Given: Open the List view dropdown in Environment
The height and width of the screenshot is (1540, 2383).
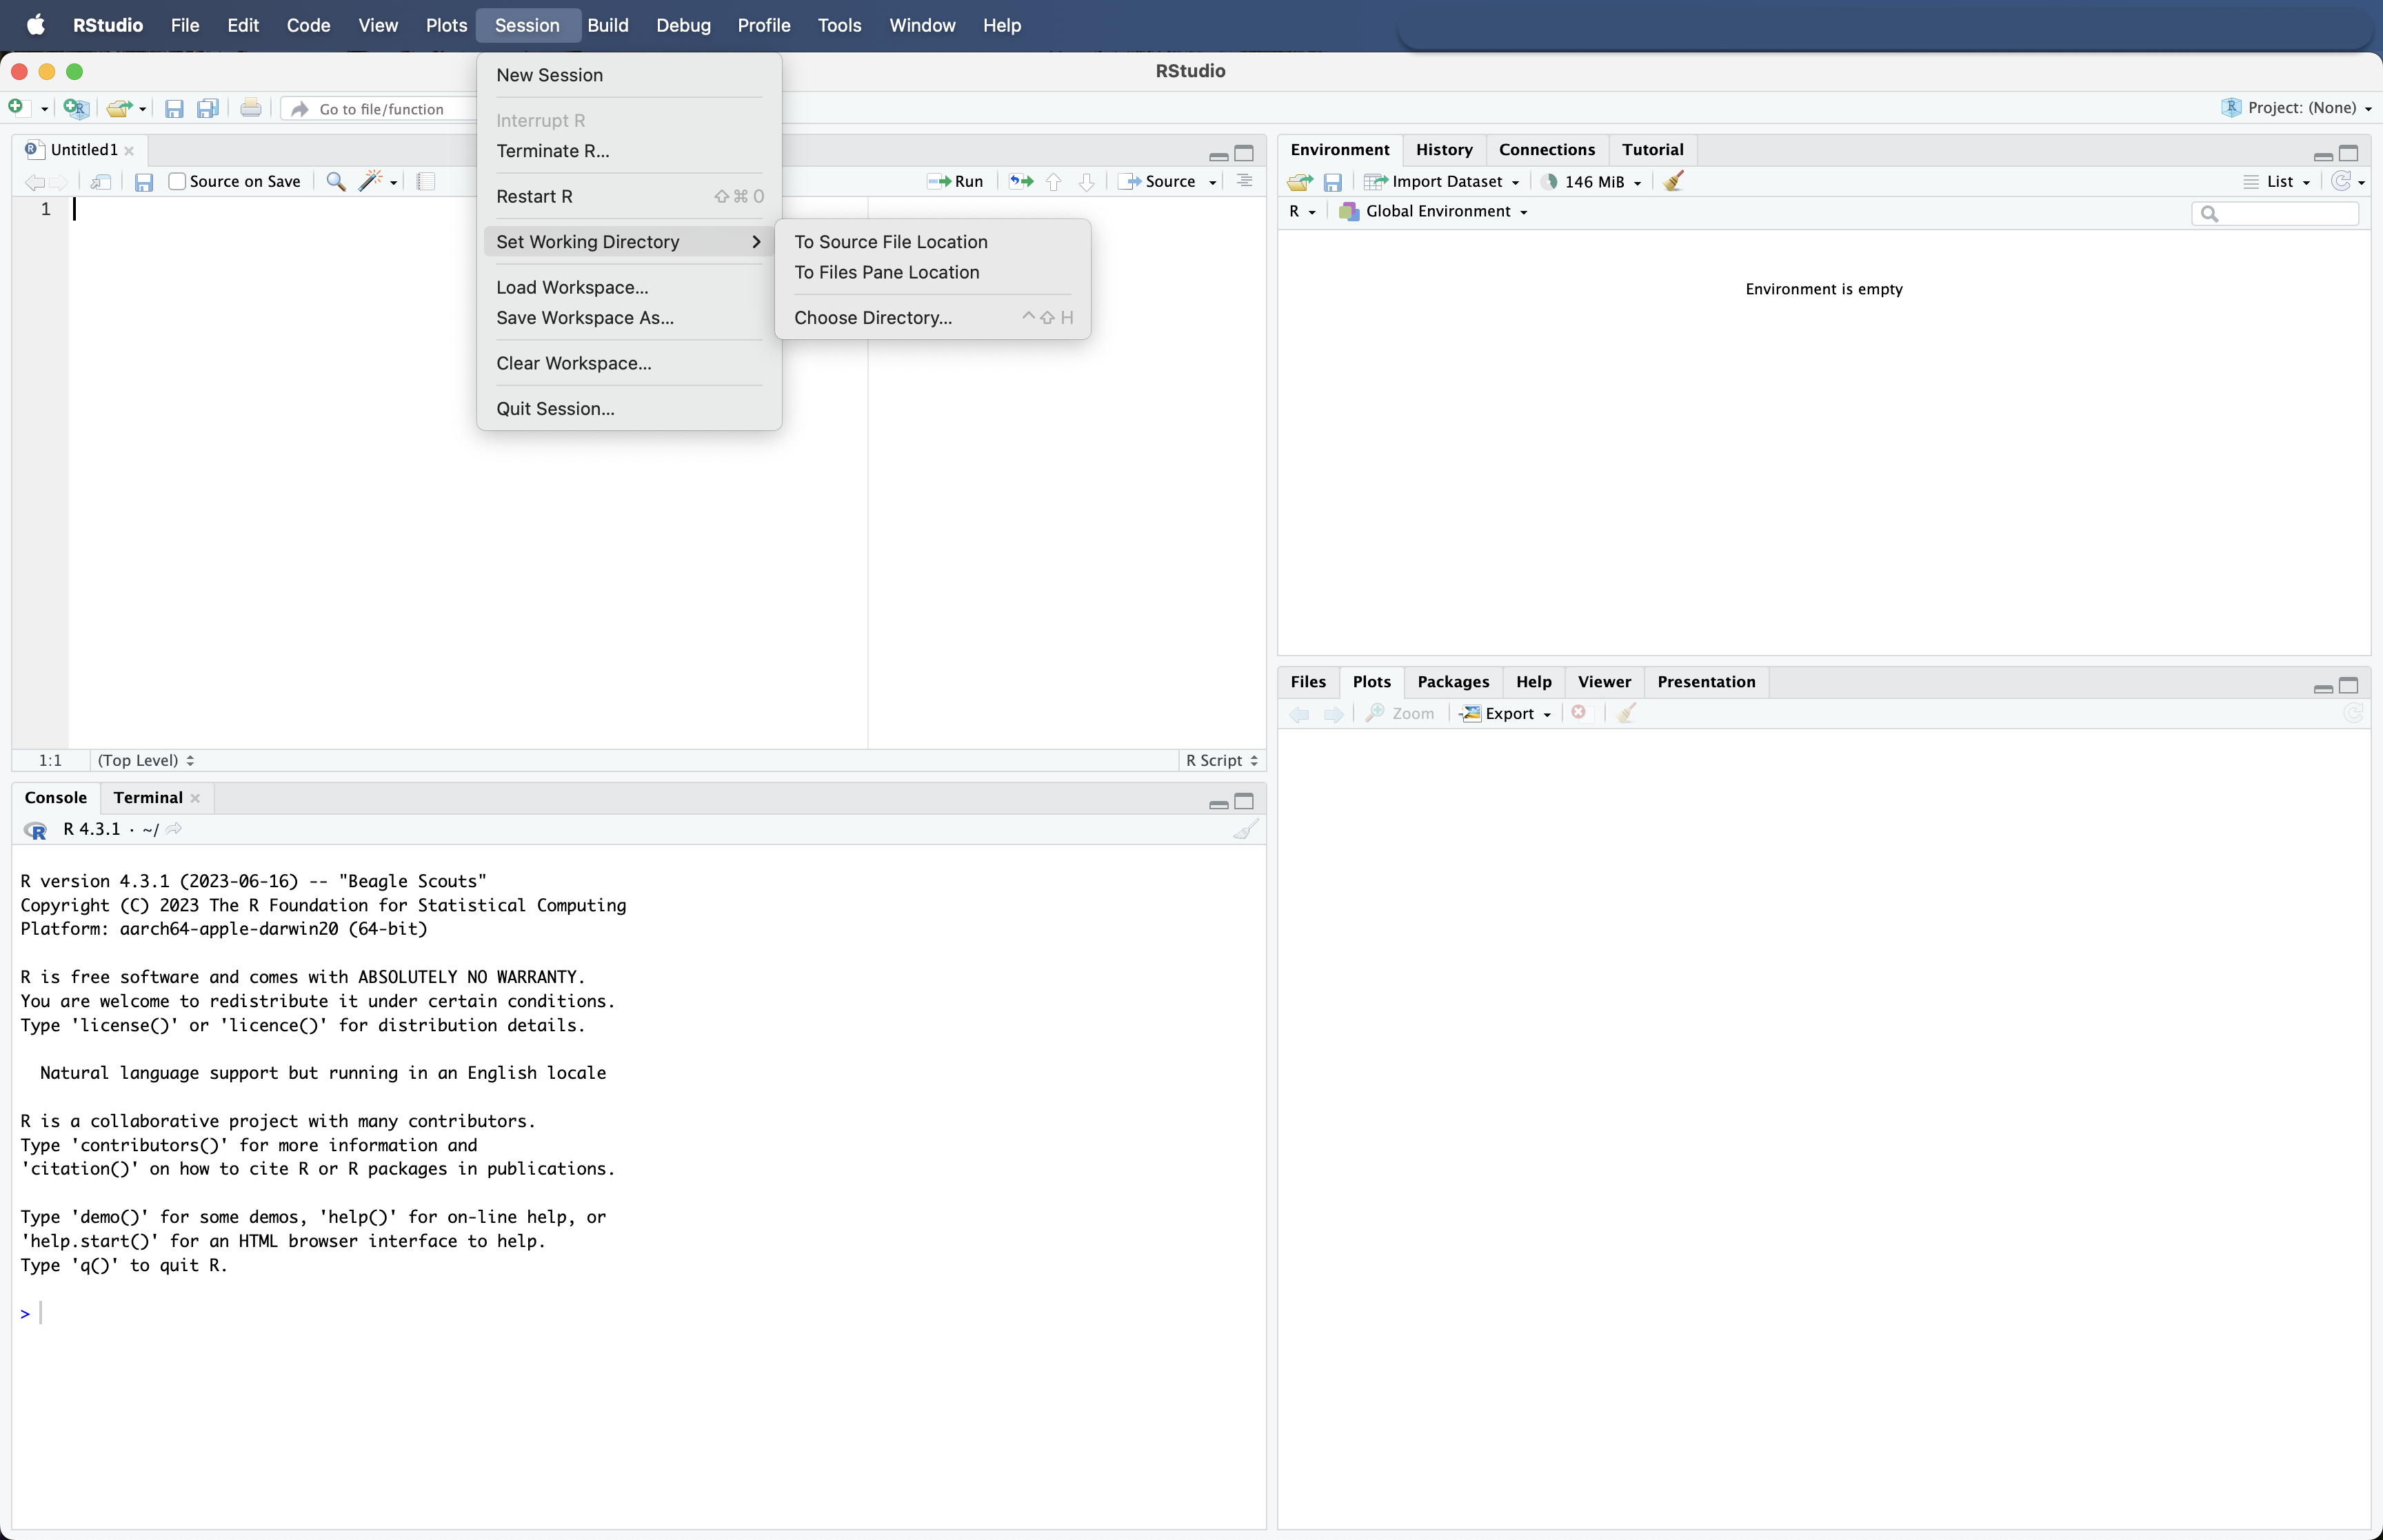Looking at the screenshot, I should pyautogui.click(x=2277, y=182).
